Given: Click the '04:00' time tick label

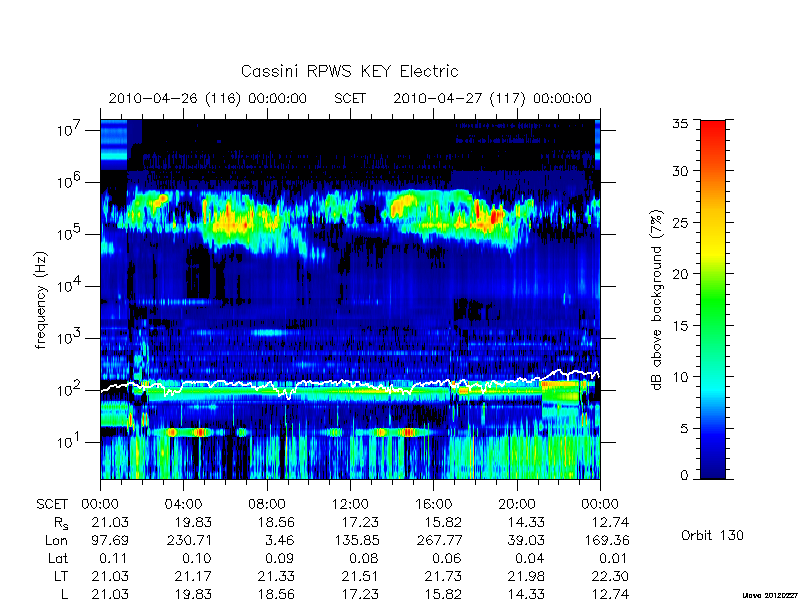Looking at the screenshot, I should click(x=183, y=505).
